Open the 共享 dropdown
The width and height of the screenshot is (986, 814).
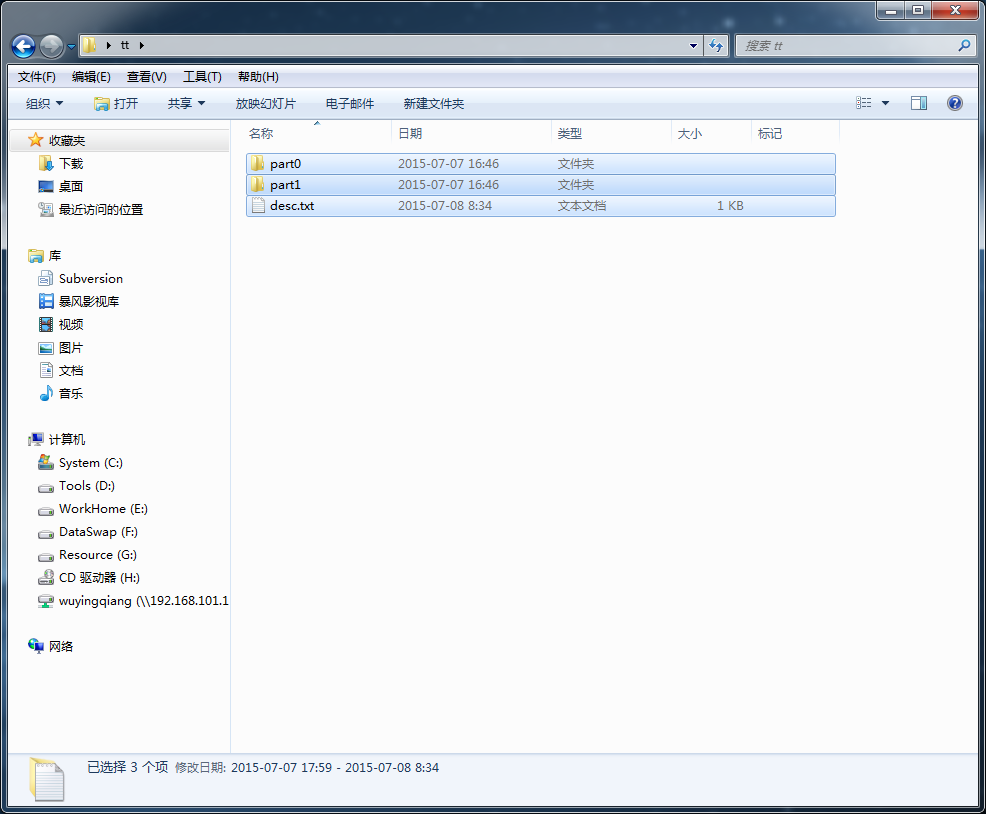pyautogui.click(x=186, y=104)
